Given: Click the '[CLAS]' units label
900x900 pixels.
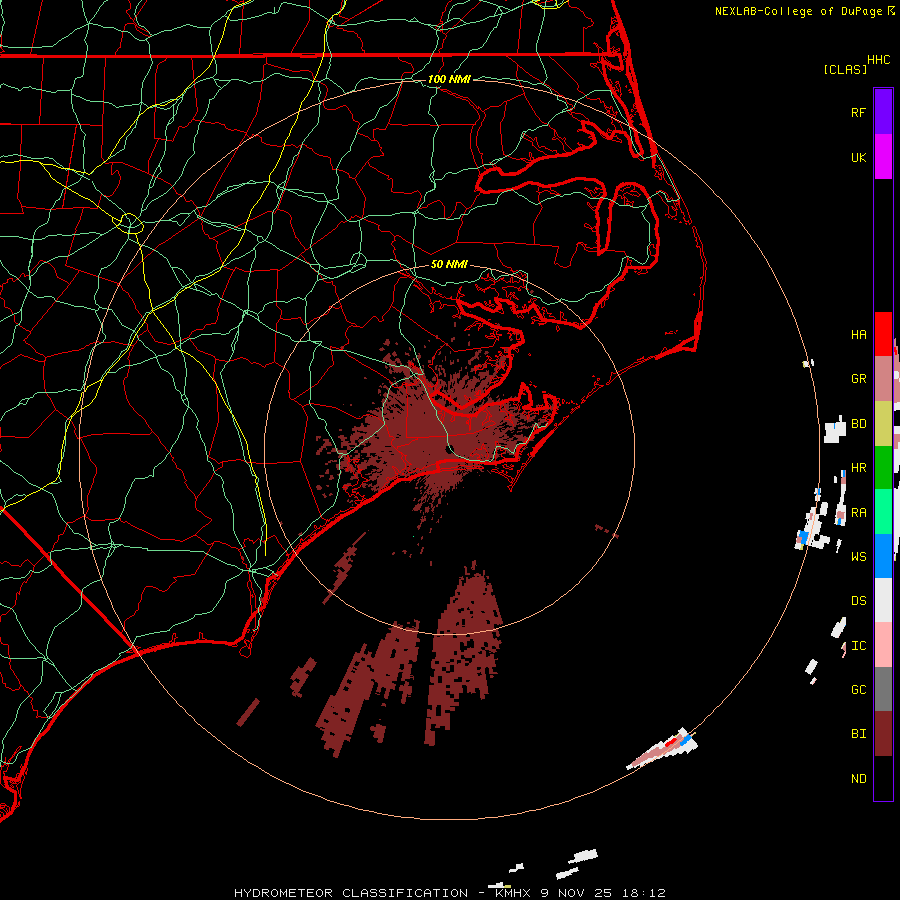Looking at the screenshot, I should 845,69.
